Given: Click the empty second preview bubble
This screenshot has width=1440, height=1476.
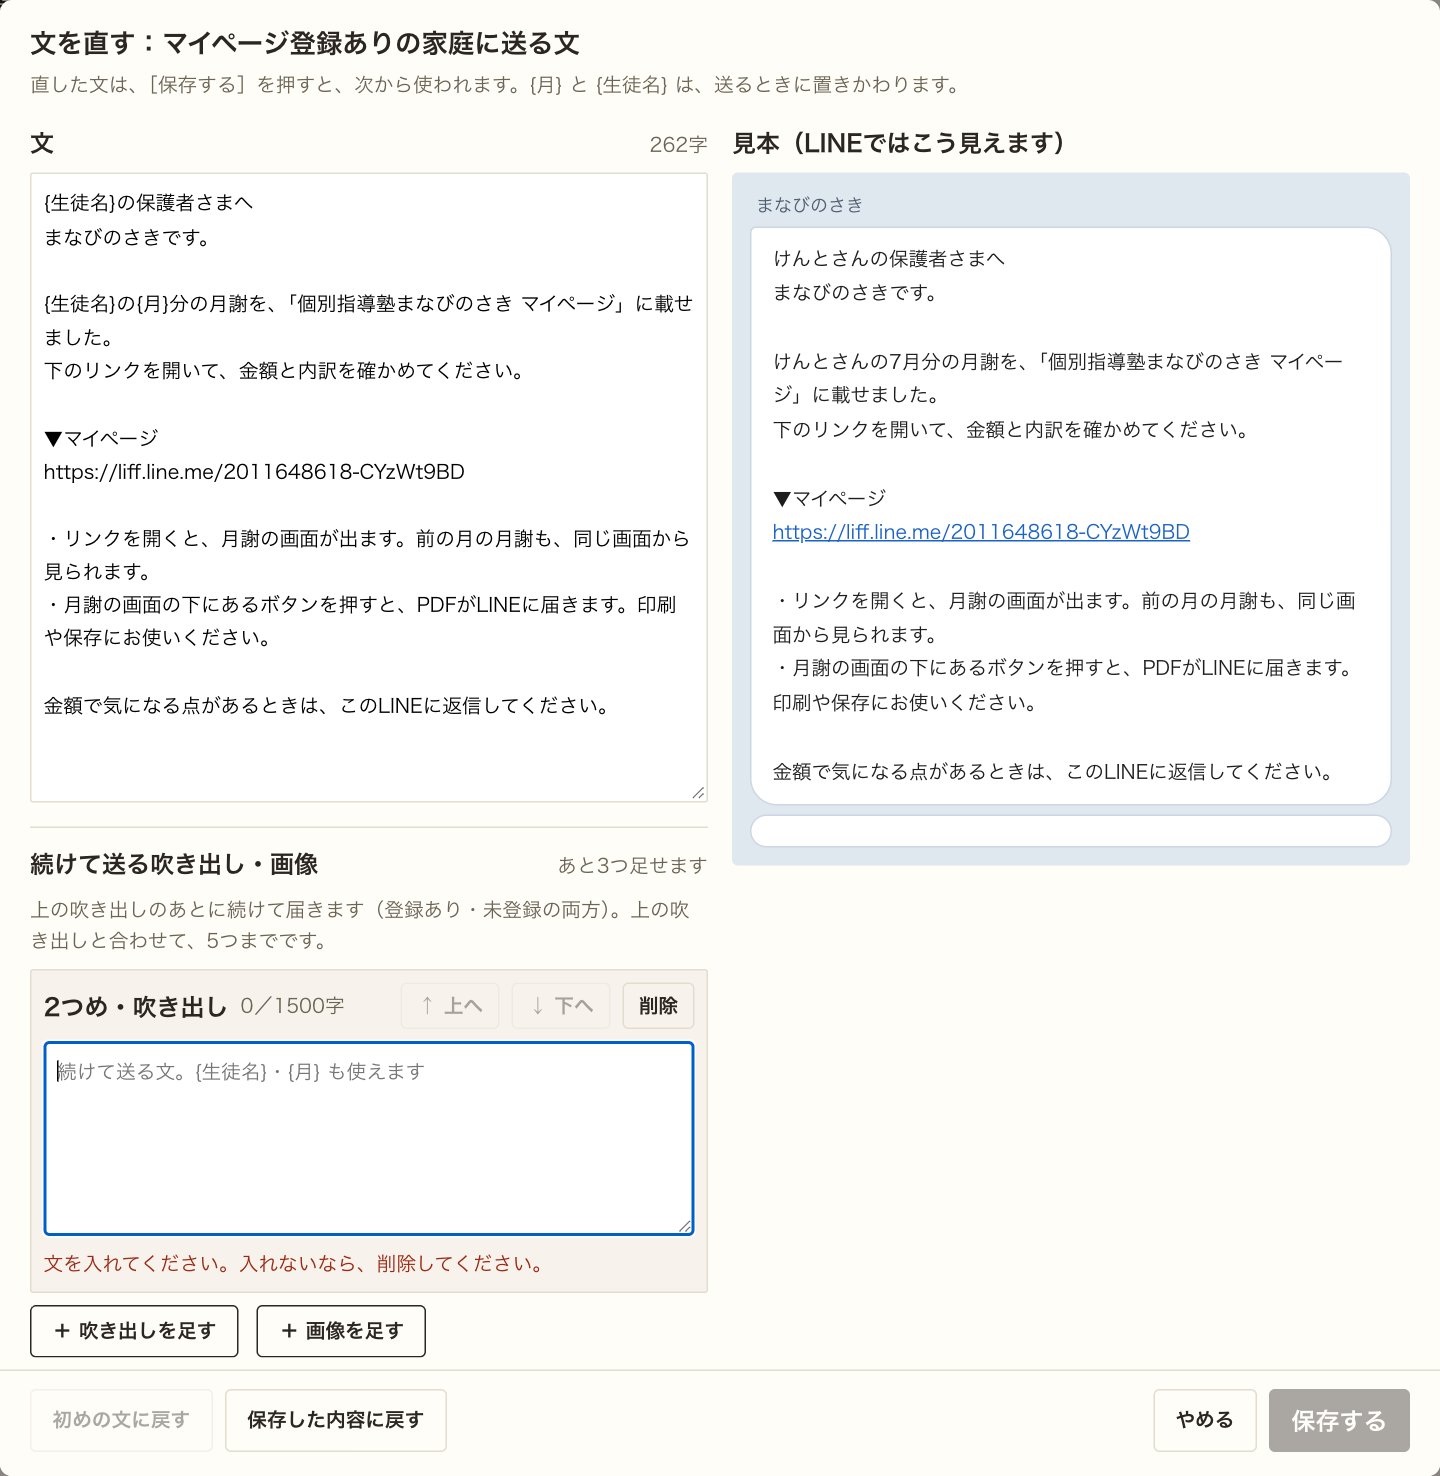Looking at the screenshot, I should coord(1071,830).
